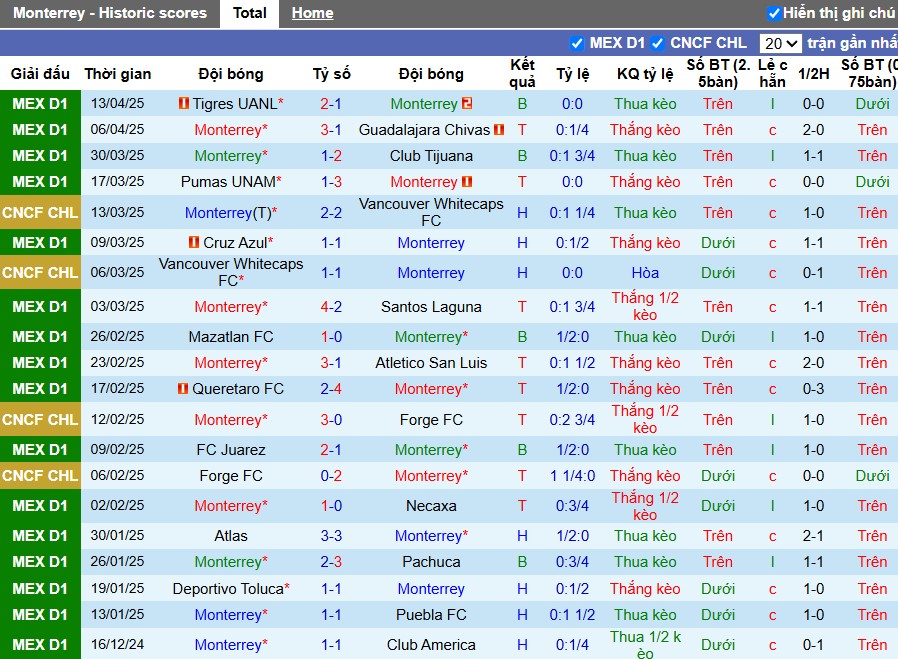Click MEX D1 league cell for 13/04/25 match

40,104
